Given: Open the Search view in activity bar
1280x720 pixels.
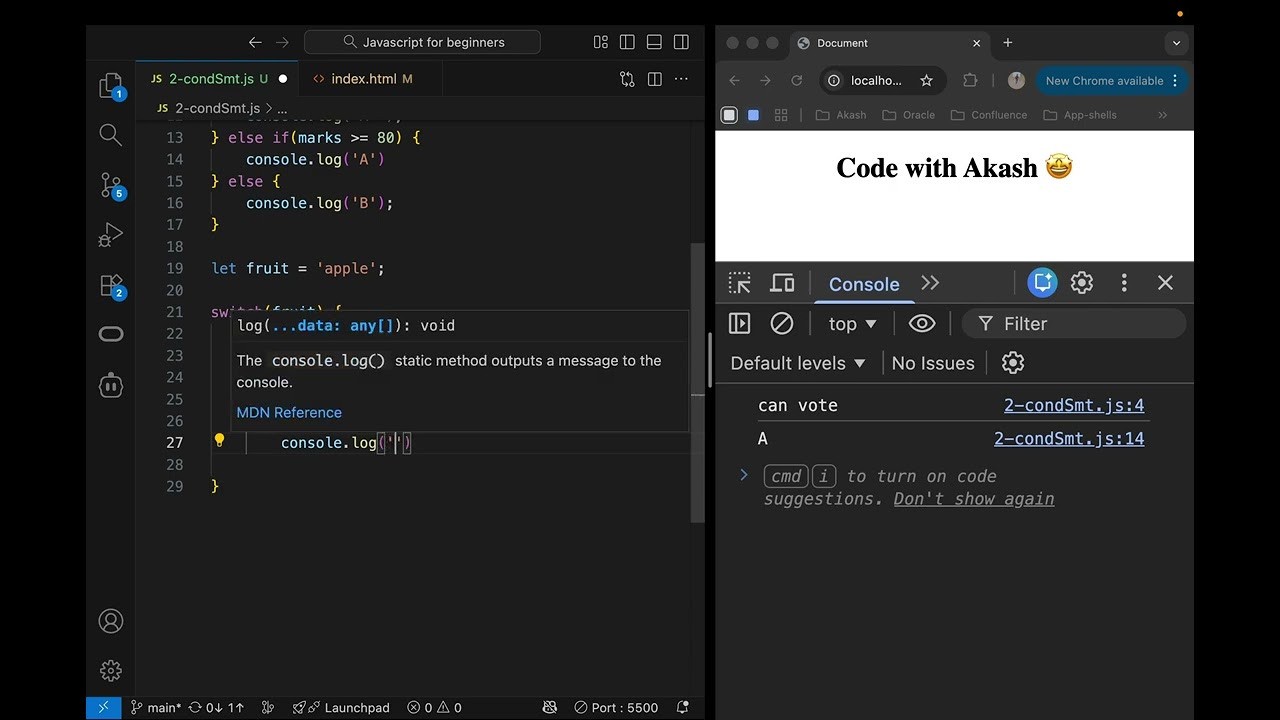Looking at the screenshot, I should [111, 135].
